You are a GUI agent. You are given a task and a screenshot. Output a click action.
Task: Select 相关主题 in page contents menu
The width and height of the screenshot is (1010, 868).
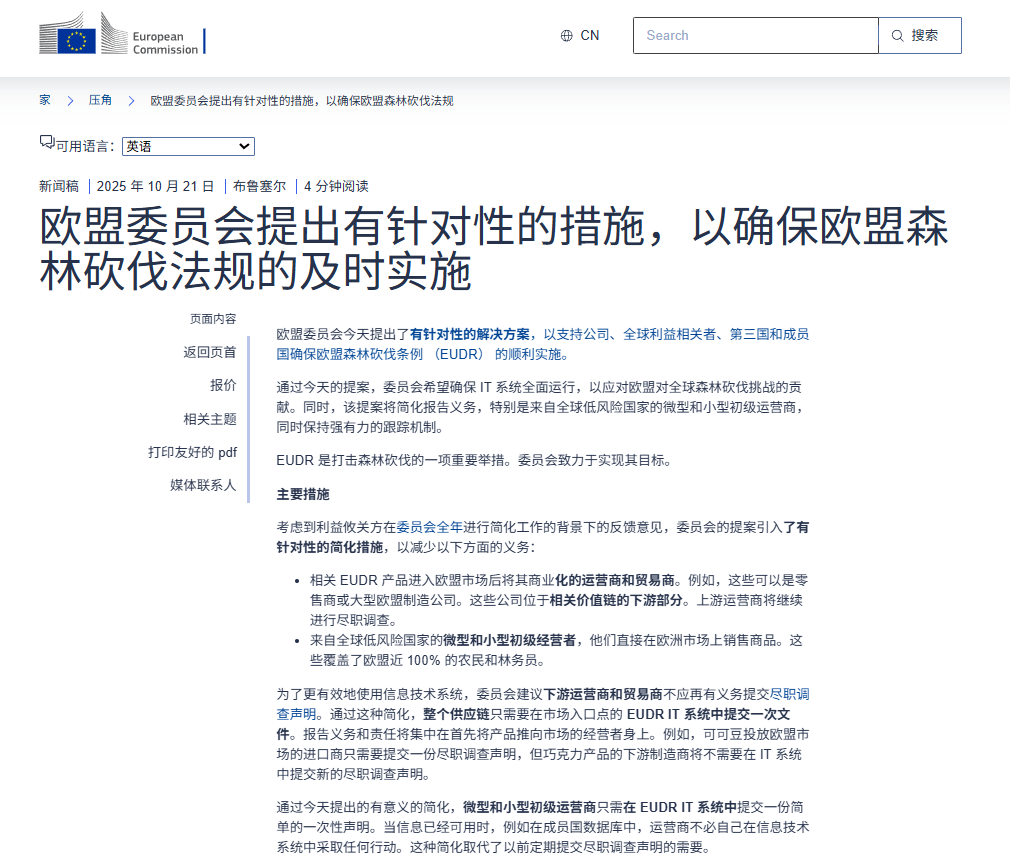coord(210,419)
